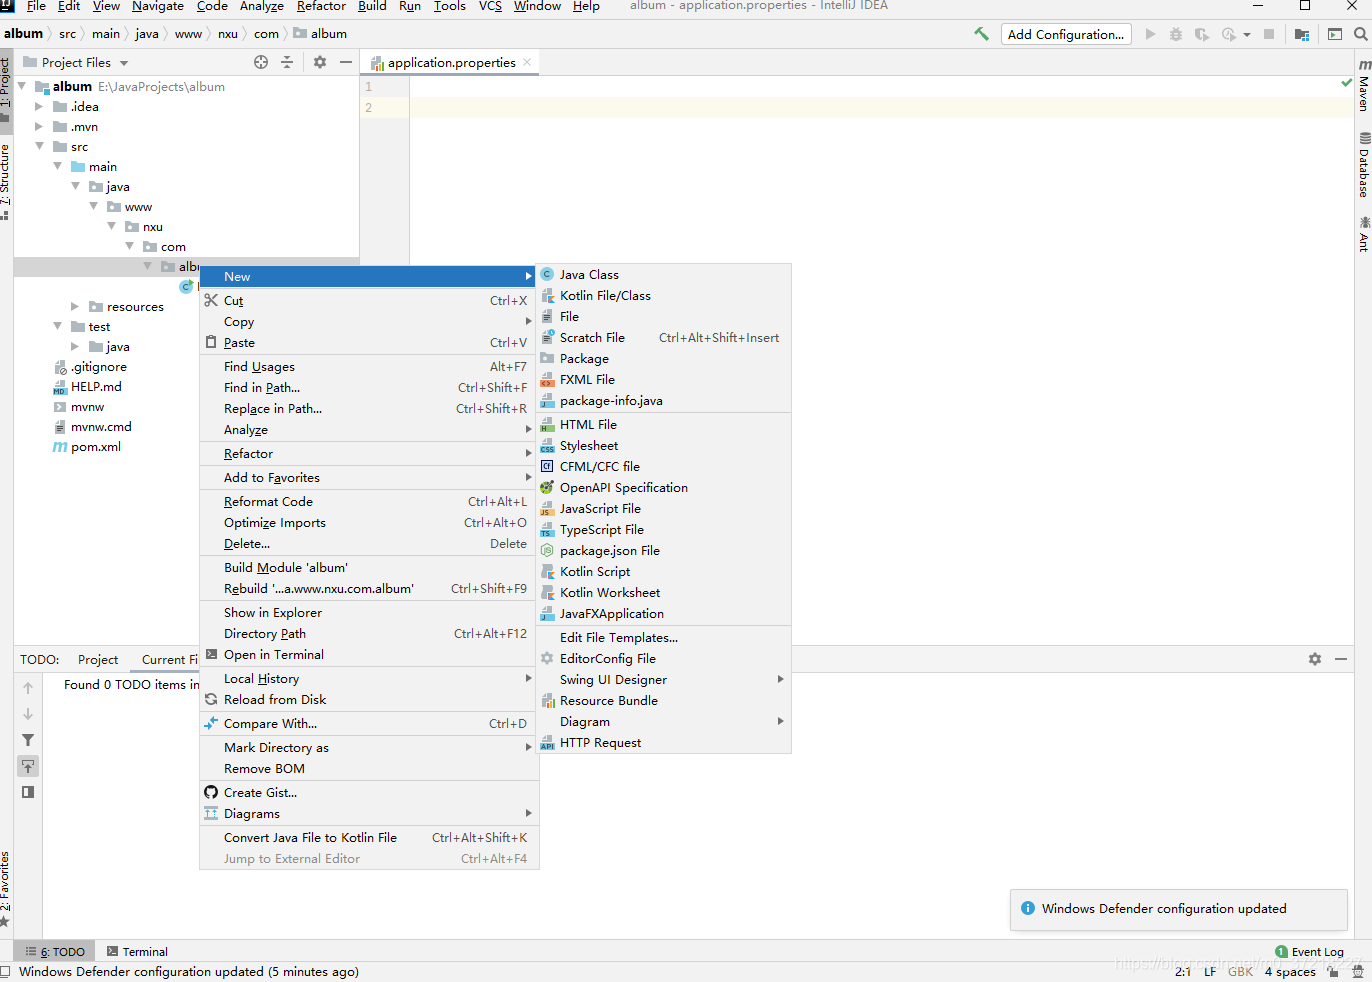Open the Refactor menu in menu bar
Viewport: 1372px width, 982px height.
coord(321,6)
